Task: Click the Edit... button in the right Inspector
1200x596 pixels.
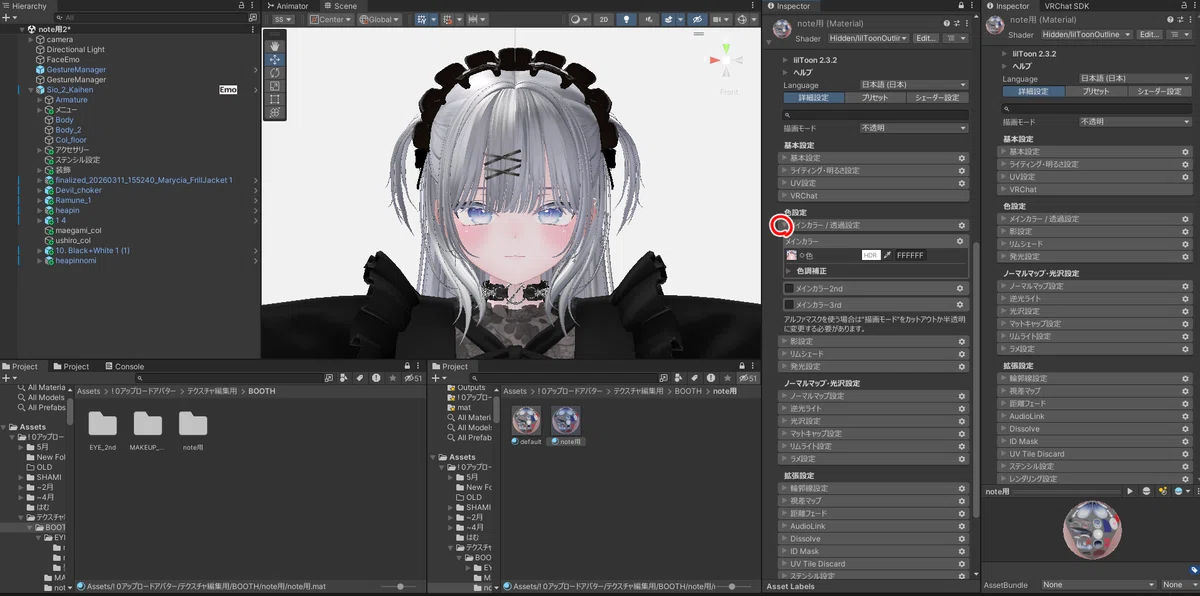Action: pos(1150,34)
